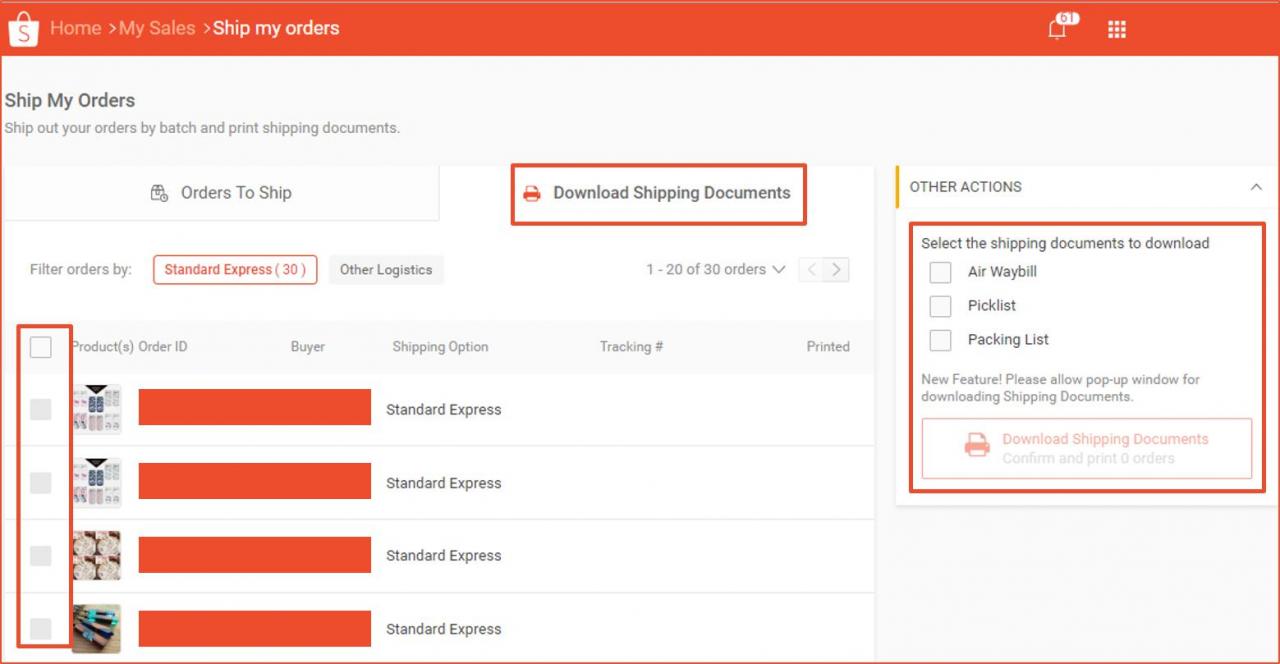Viewport: 1280px width, 664px height.
Task: Click the box icon on Orders To Ship tab
Action: pyautogui.click(x=159, y=192)
